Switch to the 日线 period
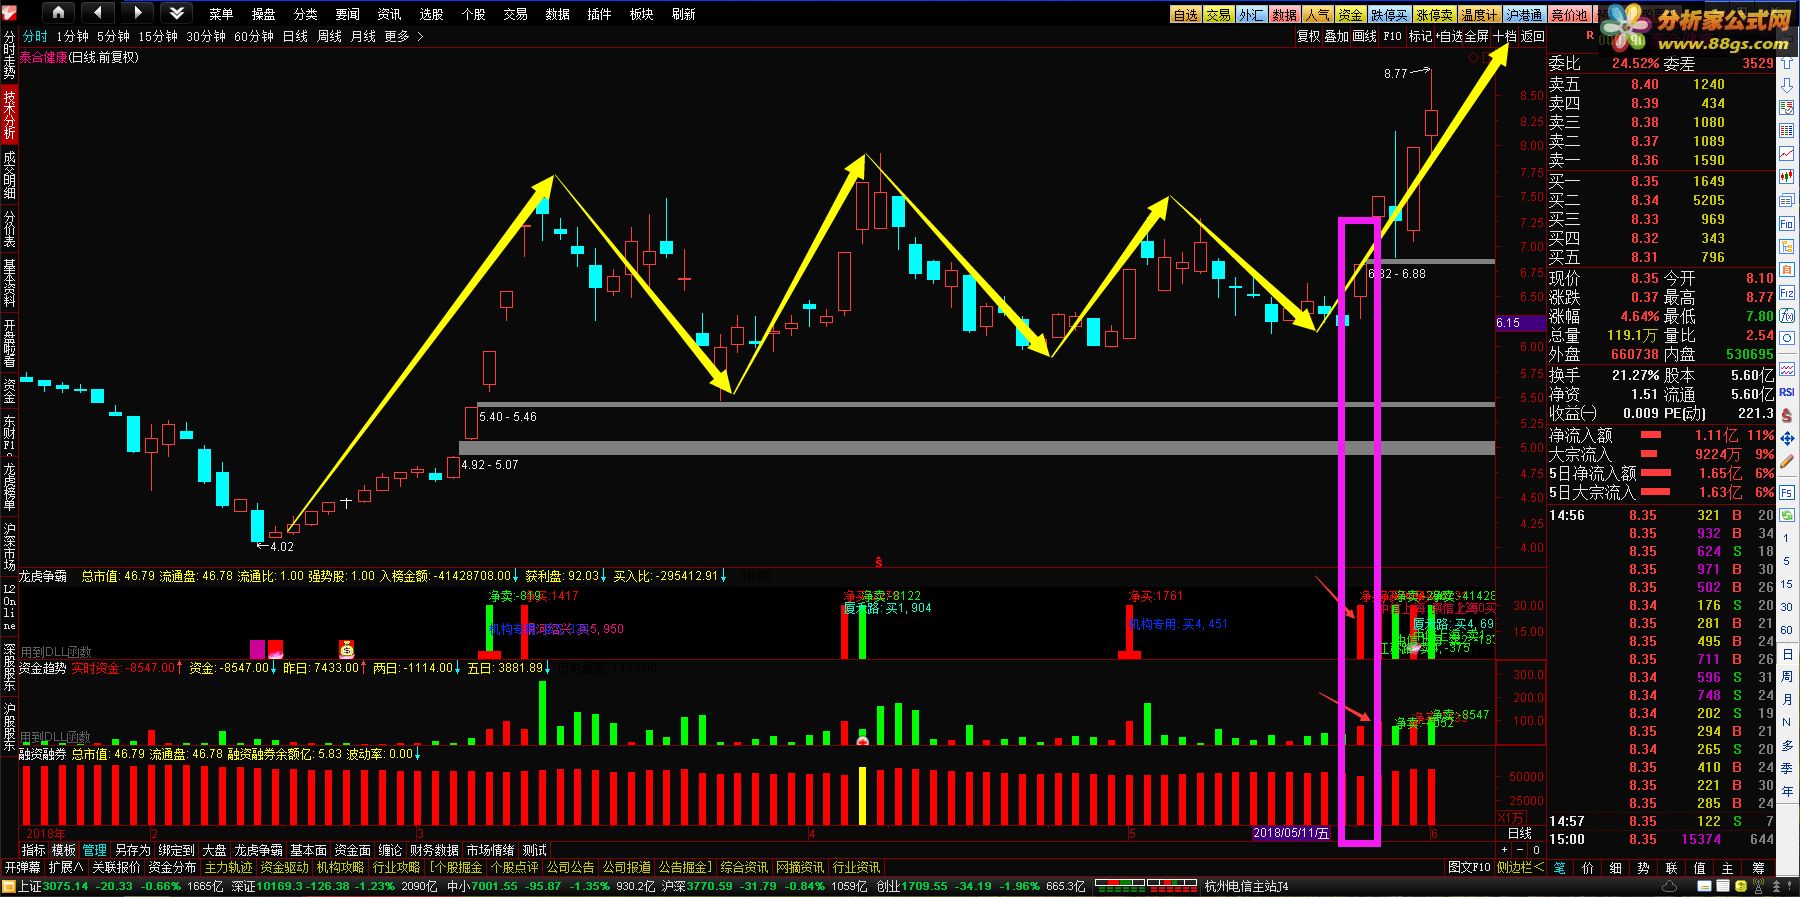 pos(295,36)
